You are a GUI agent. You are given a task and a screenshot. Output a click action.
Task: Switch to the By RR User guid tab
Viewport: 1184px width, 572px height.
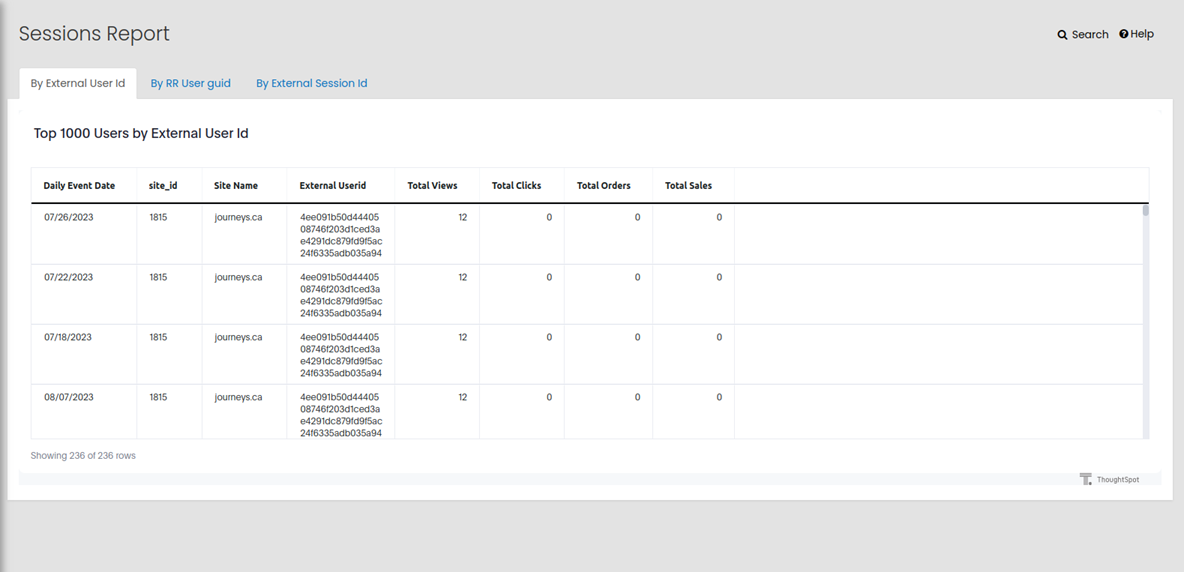[x=190, y=83]
